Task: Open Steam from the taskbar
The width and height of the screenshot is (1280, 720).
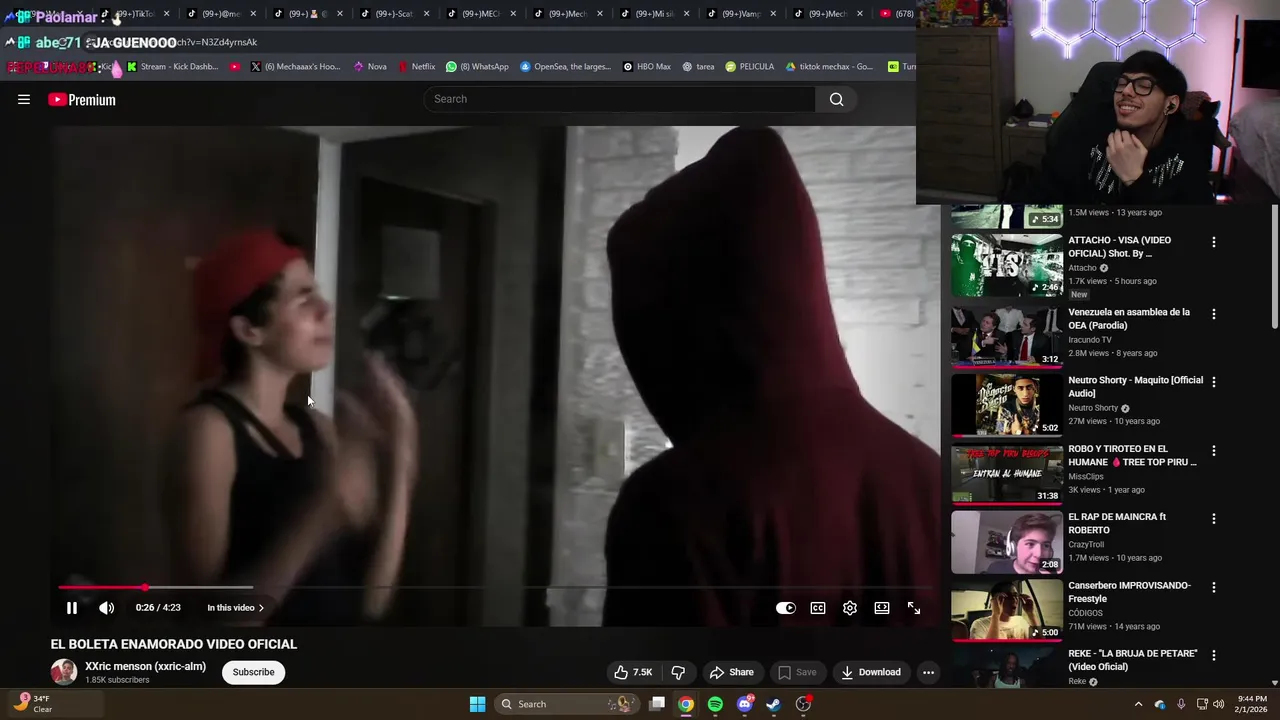Action: 773,704
